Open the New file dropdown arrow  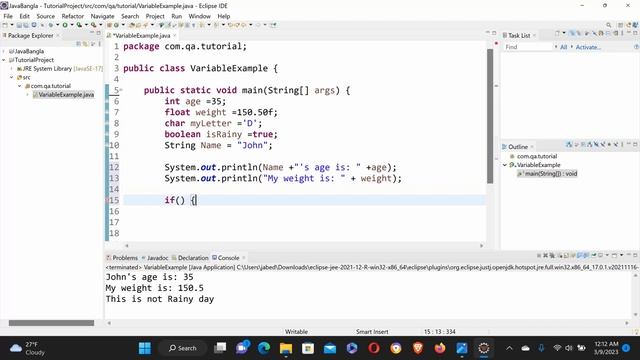pyautogui.click(x=11, y=25)
